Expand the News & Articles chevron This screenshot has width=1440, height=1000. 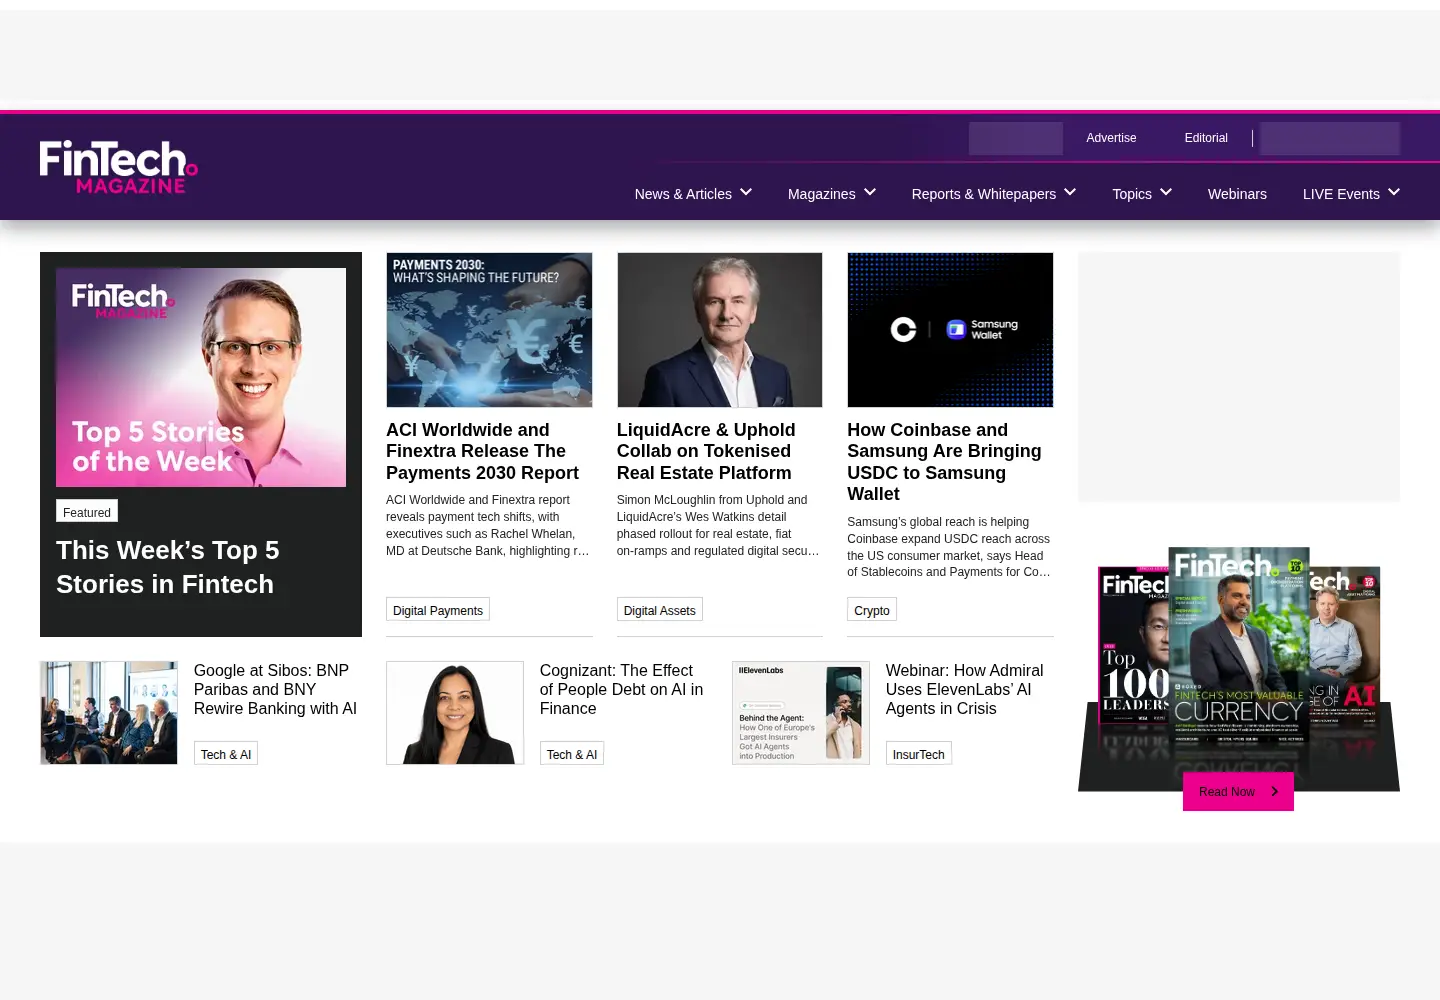[746, 192]
